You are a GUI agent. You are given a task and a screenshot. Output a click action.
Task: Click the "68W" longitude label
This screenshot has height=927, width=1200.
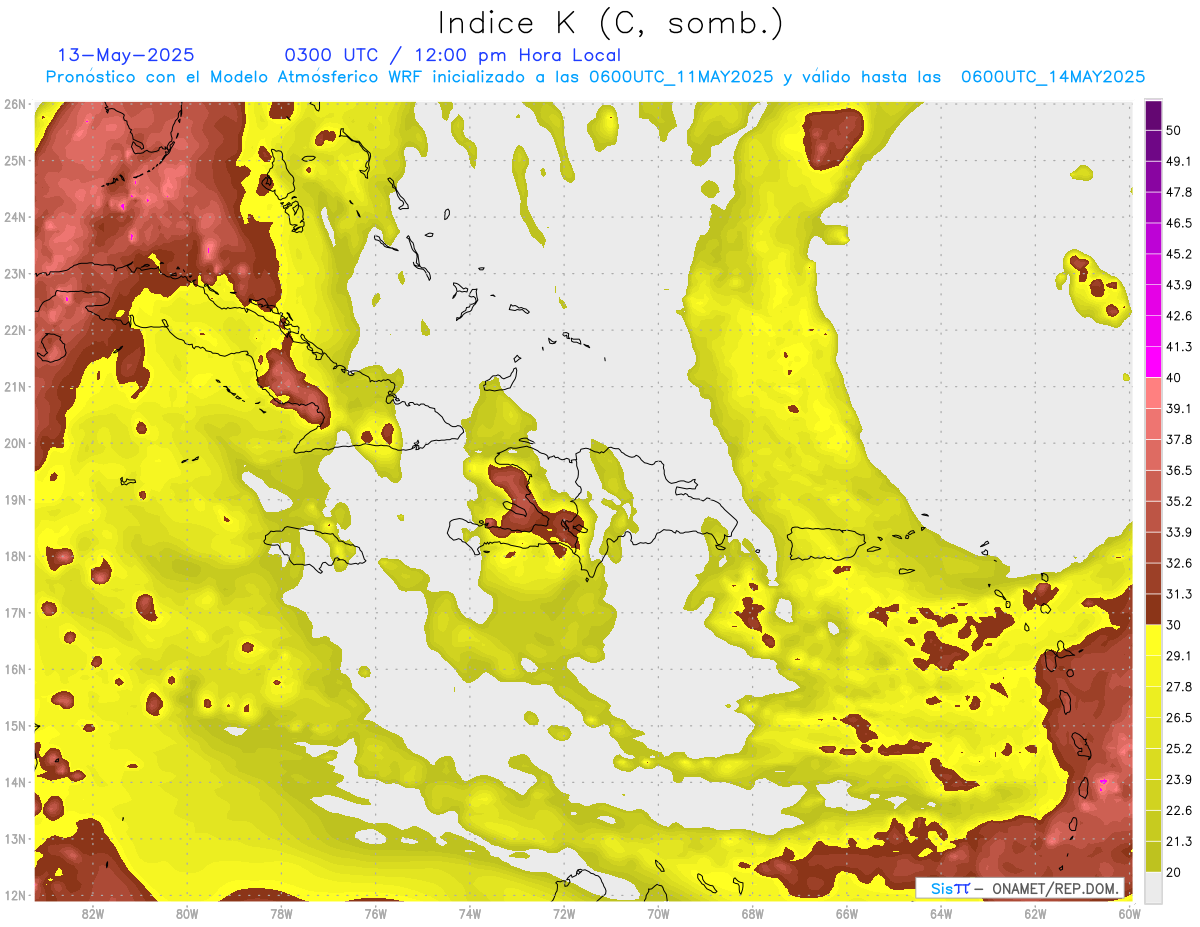(x=752, y=913)
